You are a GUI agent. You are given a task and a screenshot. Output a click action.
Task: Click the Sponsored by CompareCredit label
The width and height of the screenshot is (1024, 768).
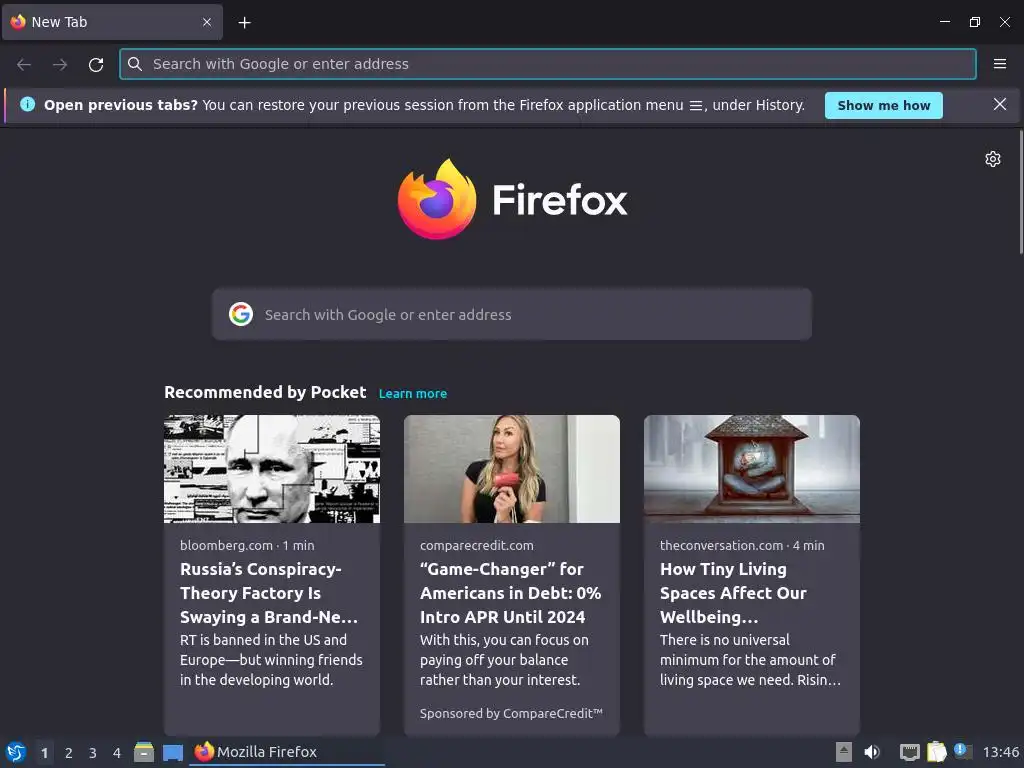click(x=511, y=714)
